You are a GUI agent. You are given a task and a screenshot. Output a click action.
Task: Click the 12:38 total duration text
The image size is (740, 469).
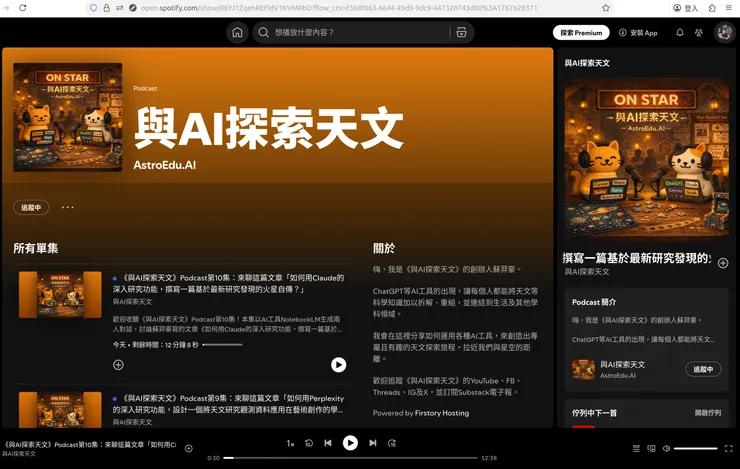[x=489, y=458]
